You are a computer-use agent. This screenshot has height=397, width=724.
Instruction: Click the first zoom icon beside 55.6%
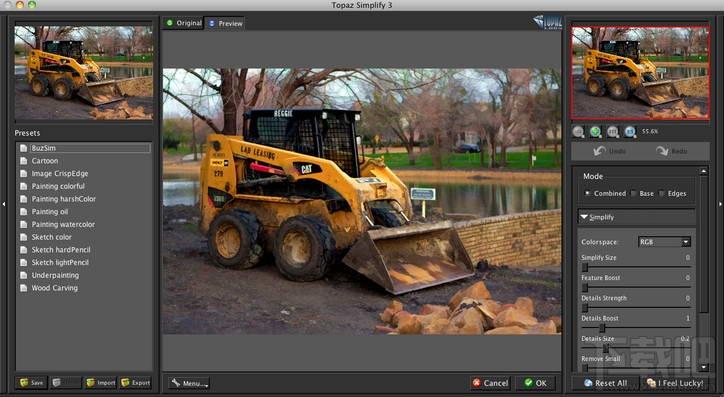(x=578, y=132)
